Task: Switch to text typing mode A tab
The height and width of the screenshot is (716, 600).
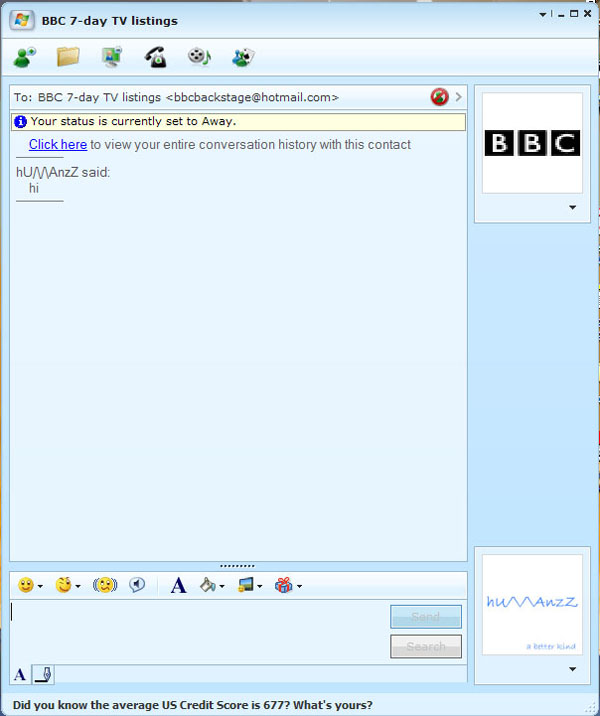Action: point(20,674)
